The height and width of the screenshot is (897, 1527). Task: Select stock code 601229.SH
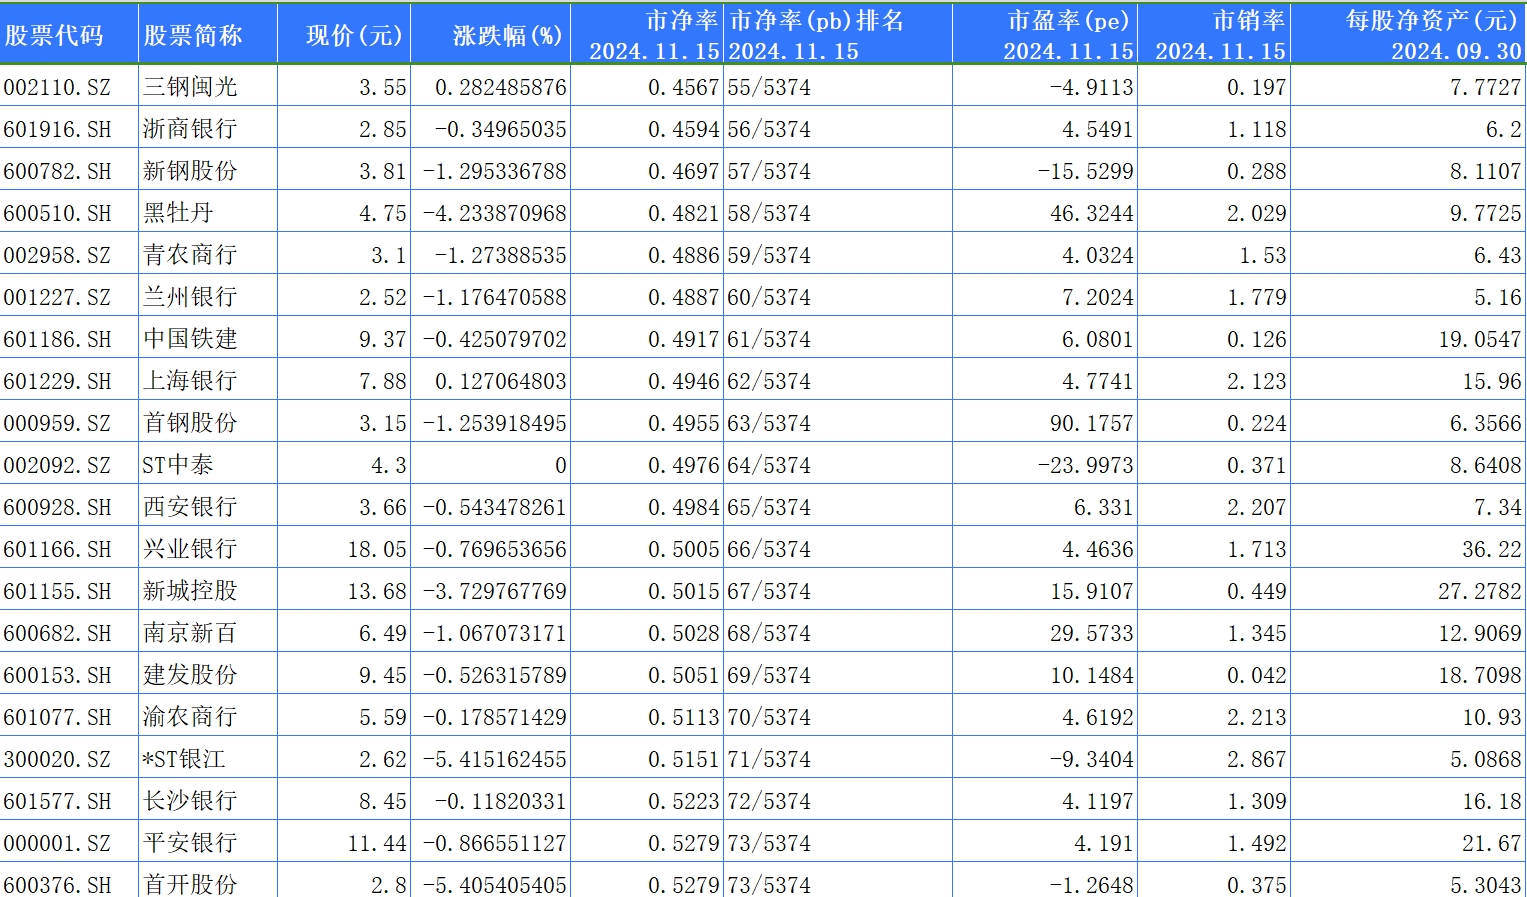[x=57, y=382]
